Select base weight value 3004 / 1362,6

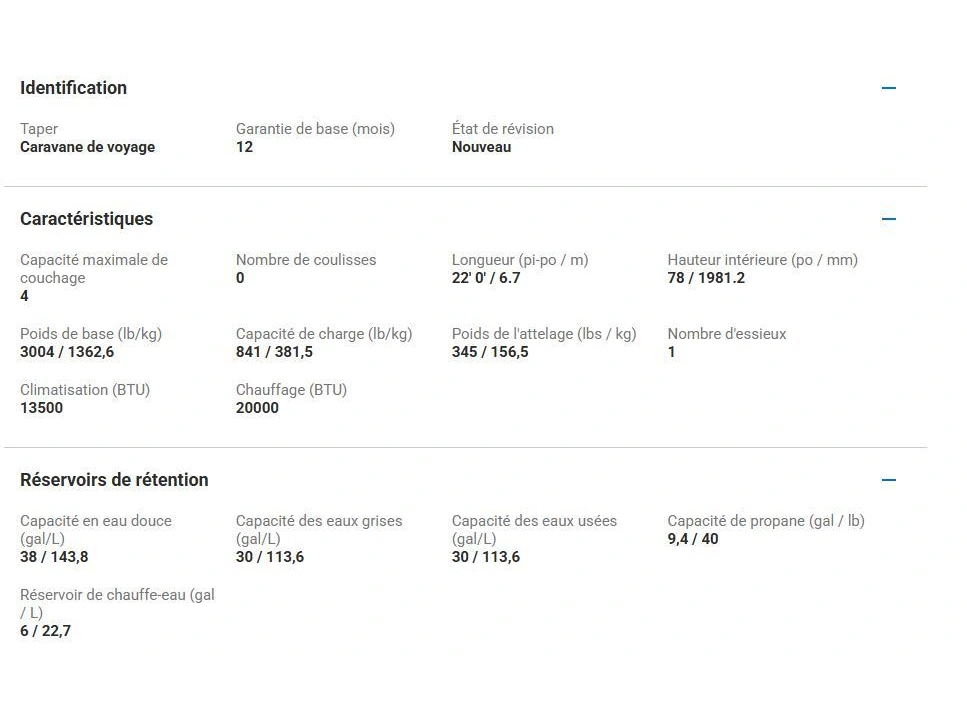(67, 352)
